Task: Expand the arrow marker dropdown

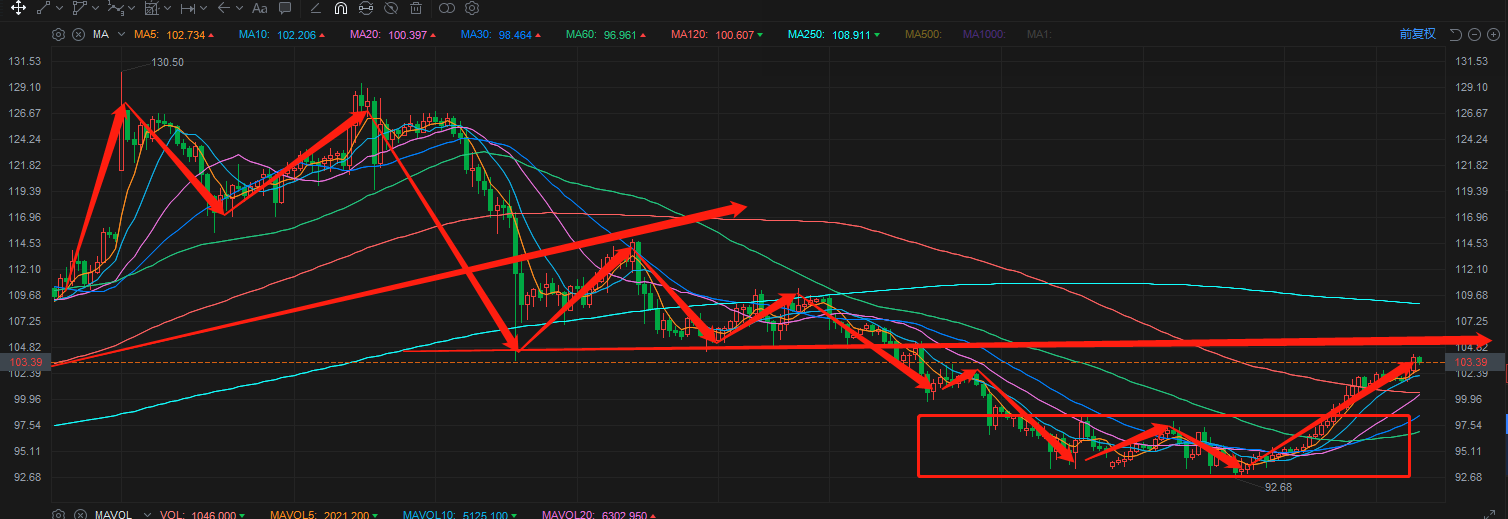Action: (x=240, y=8)
